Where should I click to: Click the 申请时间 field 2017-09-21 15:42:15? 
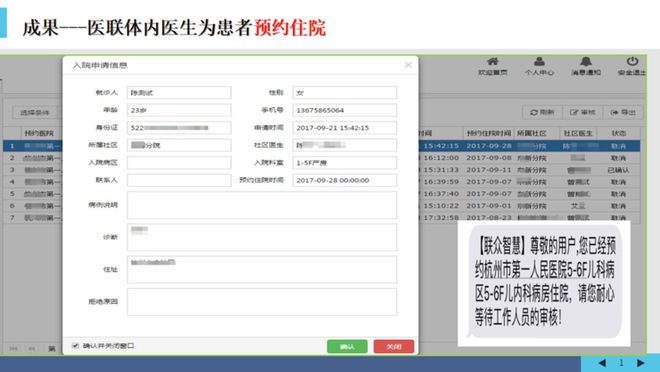point(345,128)
